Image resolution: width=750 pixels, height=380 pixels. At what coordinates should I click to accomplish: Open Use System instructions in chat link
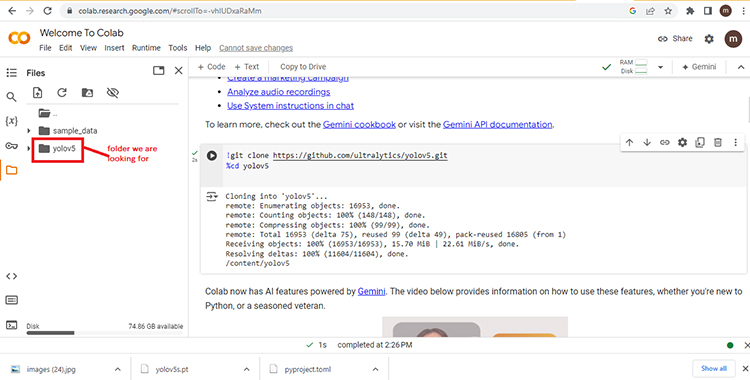[291, 106]
